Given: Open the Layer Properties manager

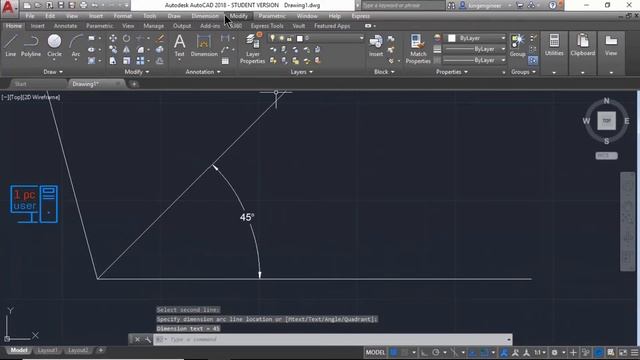Looking at the screenshot, I should [252, 49].
